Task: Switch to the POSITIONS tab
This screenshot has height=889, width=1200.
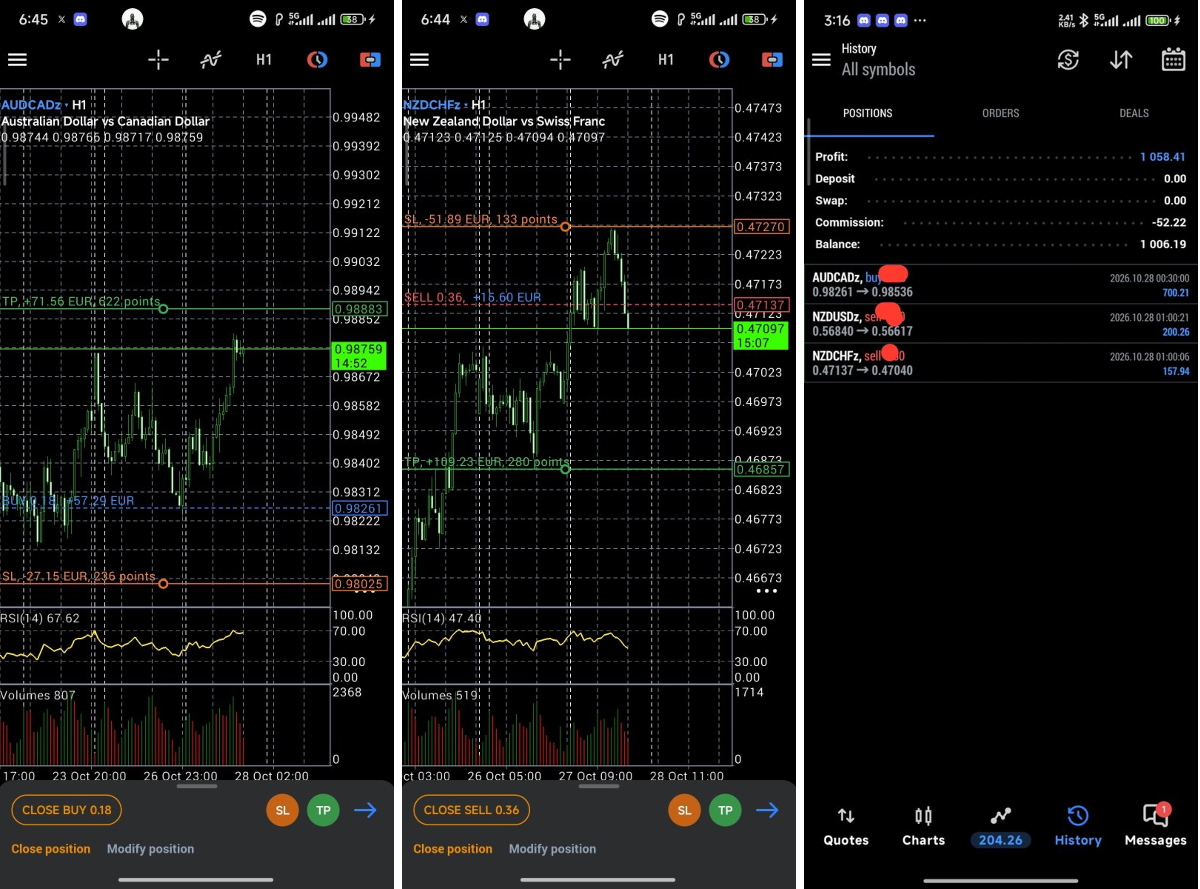Action: [x=868, y=113]
